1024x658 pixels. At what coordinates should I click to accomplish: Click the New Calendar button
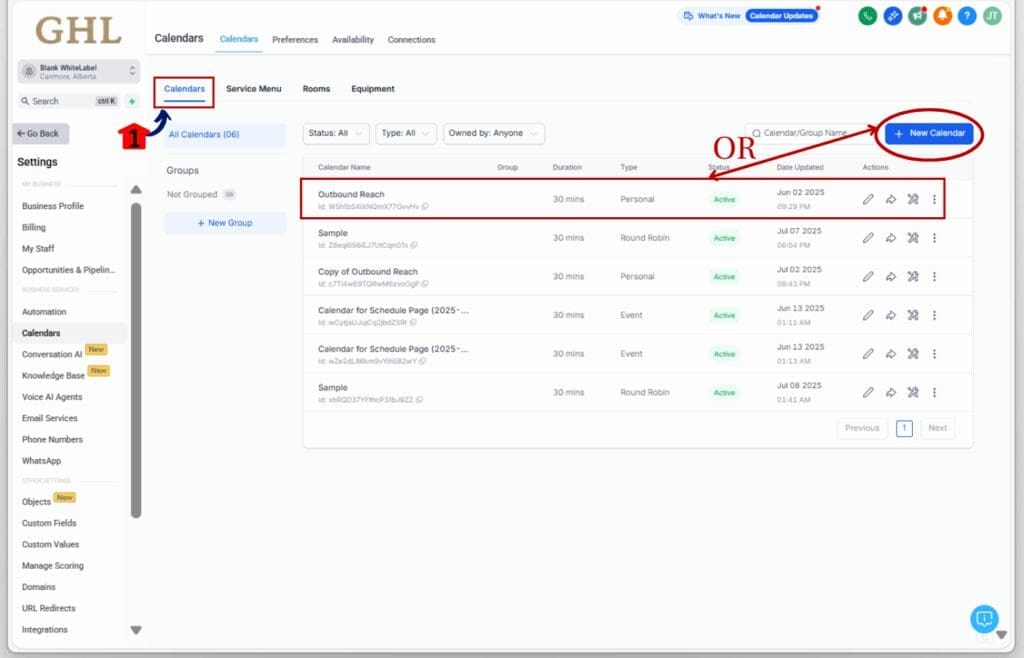pos(929,133)
